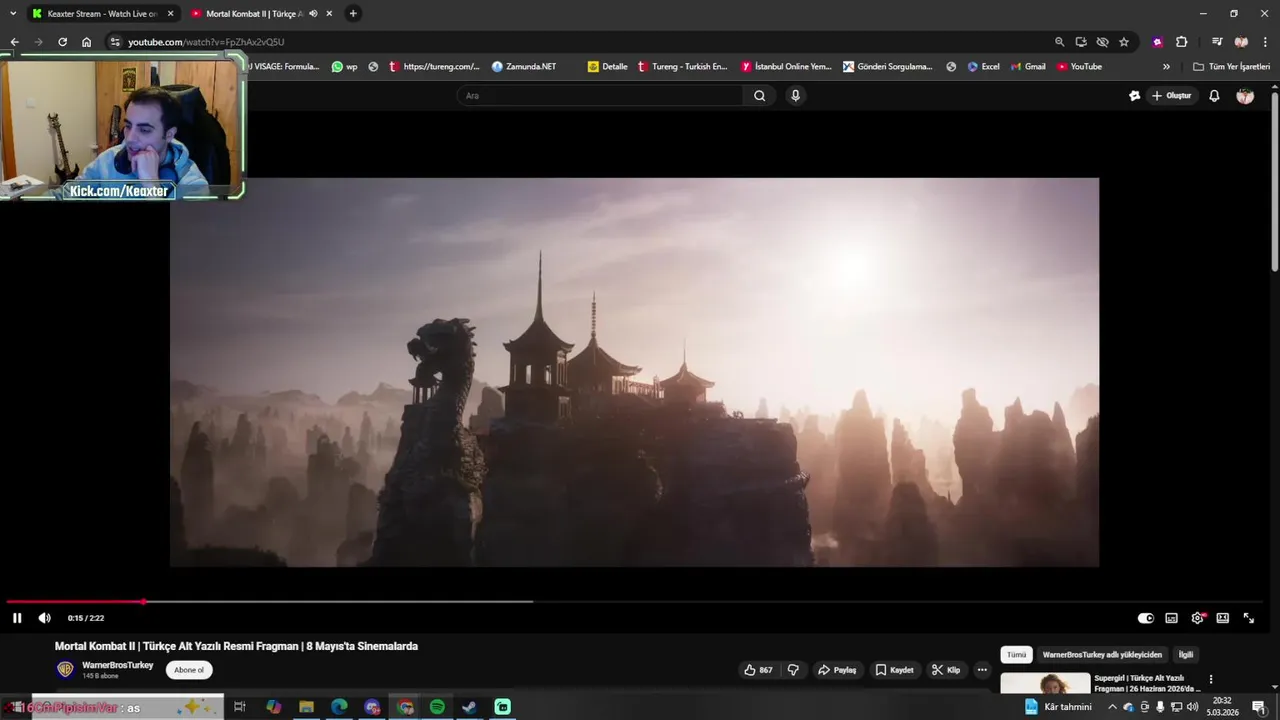This screenshot has width=1280, height=720.
Task: Open the WarnerBrosTurkey channel name link
Action: [118, 665]
